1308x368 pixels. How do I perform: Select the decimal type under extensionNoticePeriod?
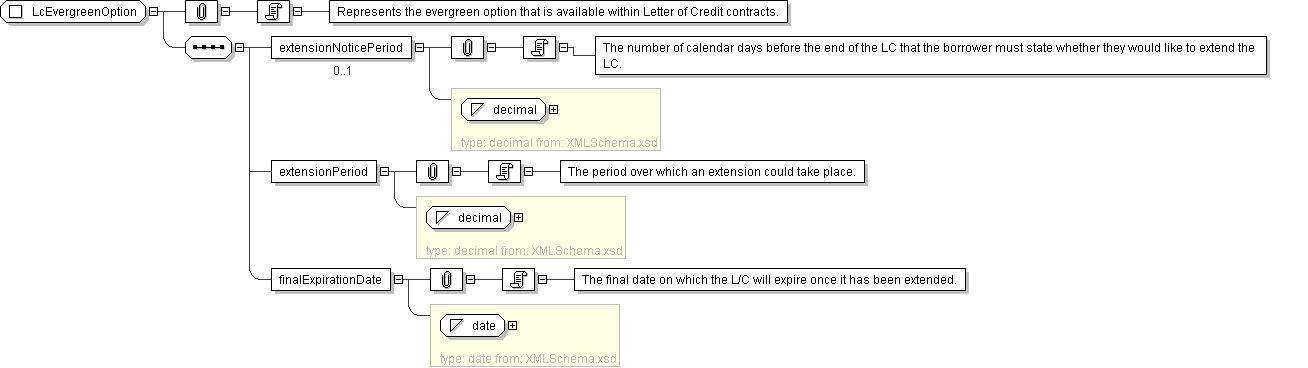pyautogui.click(x=503, y=109)
